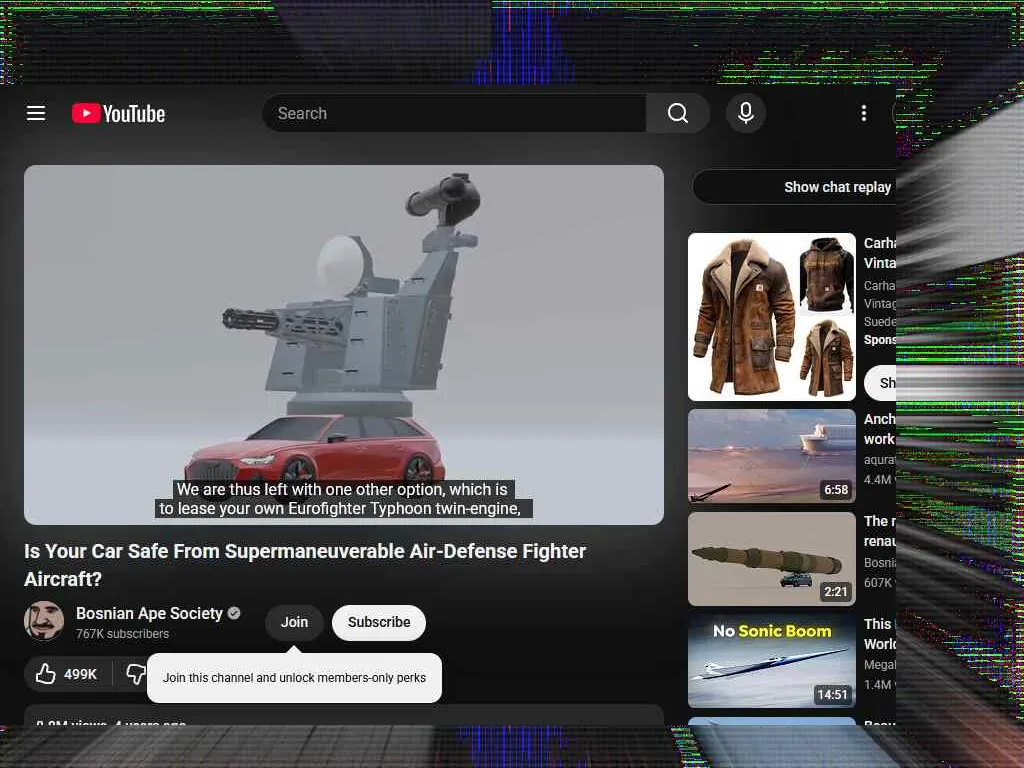Search with your voice microphone
Screen dimensions: 1024x768
click(745, 113)
